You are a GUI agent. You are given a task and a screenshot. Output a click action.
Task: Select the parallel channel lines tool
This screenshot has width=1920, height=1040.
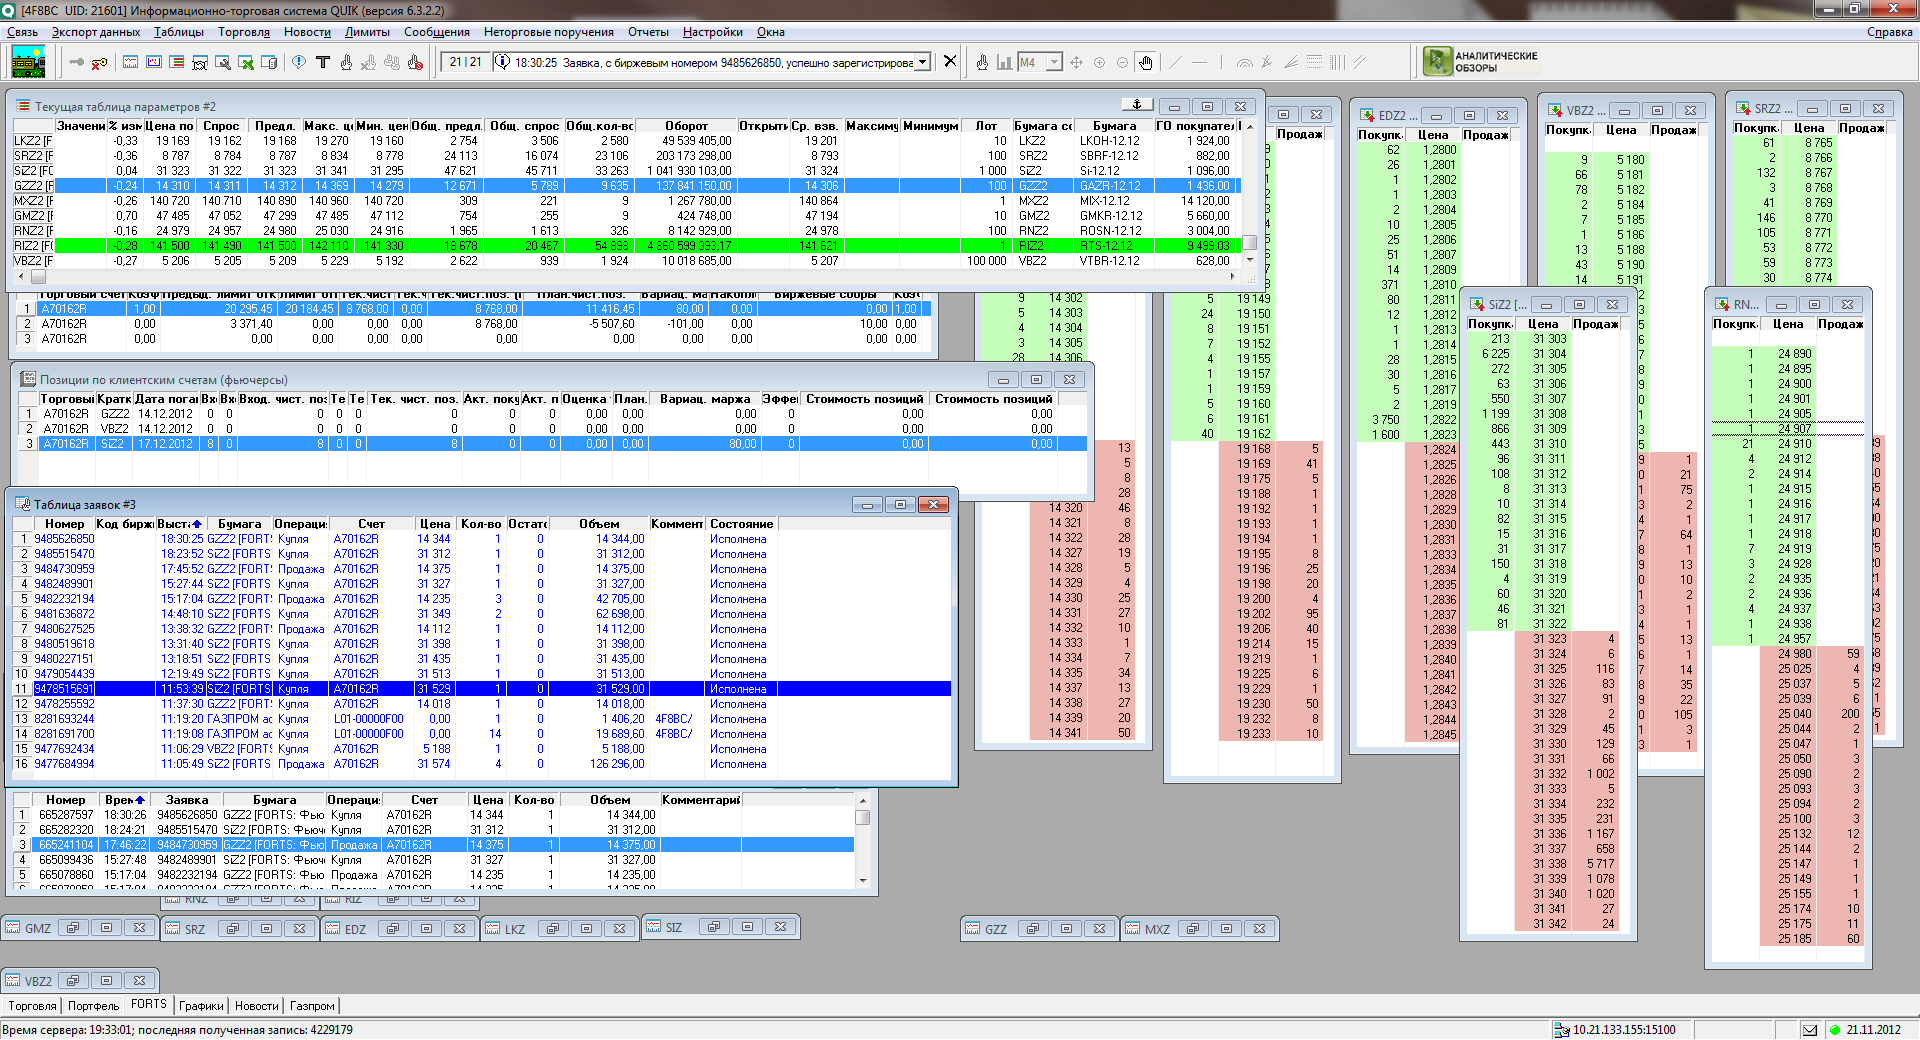pyautogui.click(x=1359, y=62)
